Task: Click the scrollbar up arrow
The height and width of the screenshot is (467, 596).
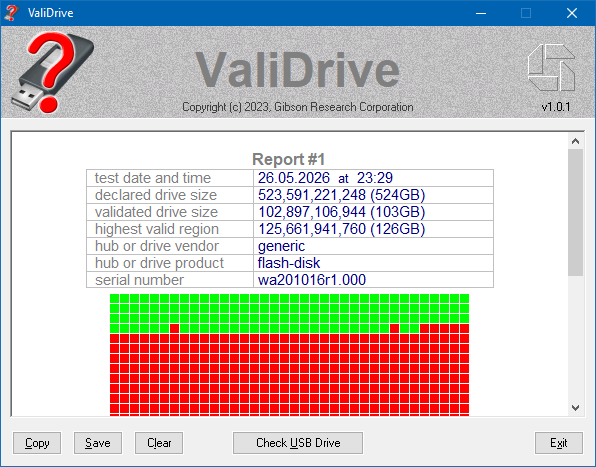Action: click(575, 141)
